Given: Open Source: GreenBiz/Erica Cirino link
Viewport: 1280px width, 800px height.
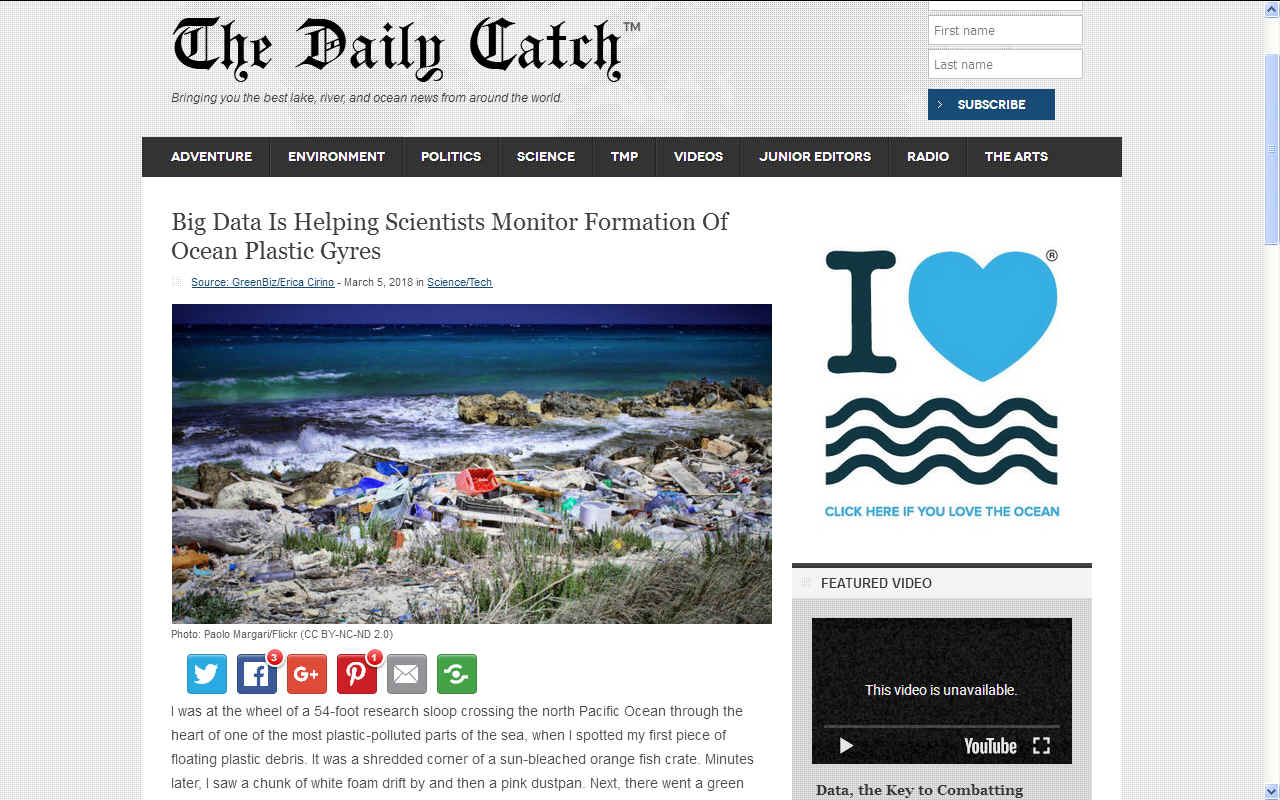Looking at the screenshot, I should pyautogui.click(x=264, y=282).
